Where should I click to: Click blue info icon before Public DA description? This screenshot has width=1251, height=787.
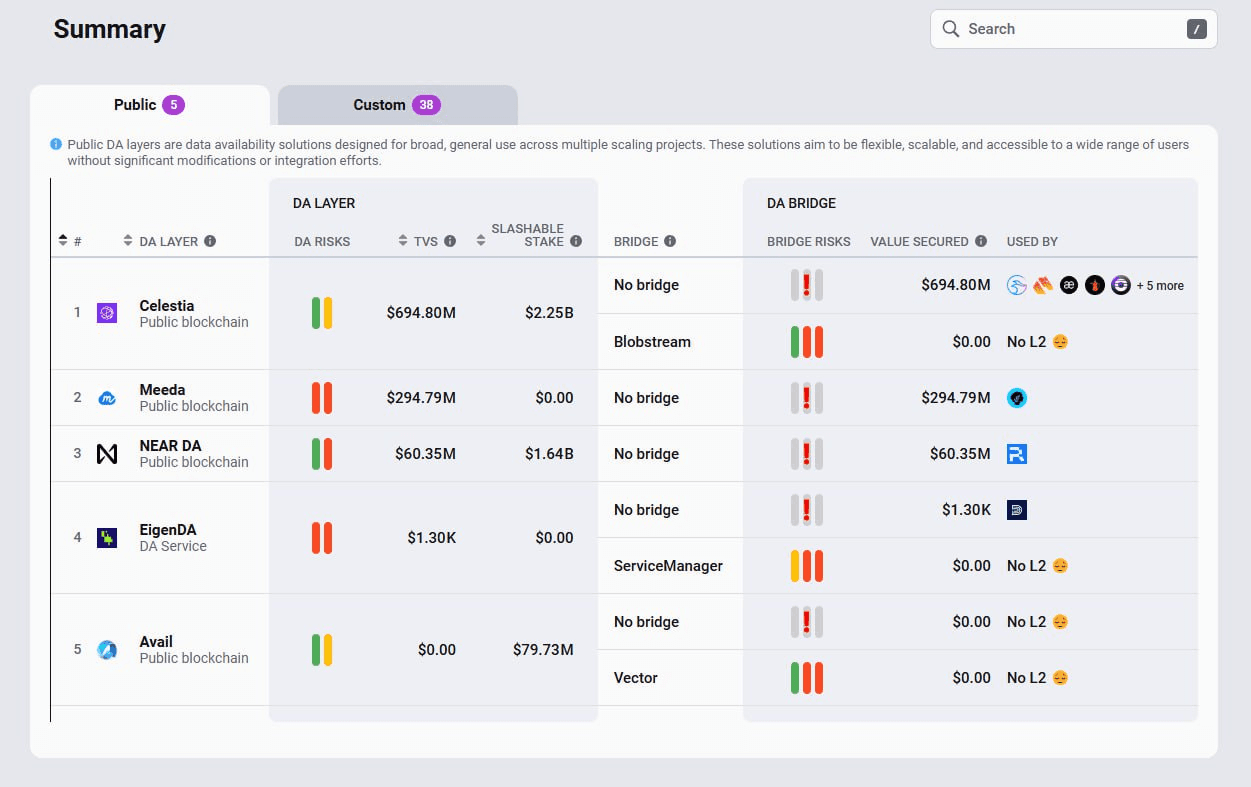pyautogui.click(x=56, y=145)
